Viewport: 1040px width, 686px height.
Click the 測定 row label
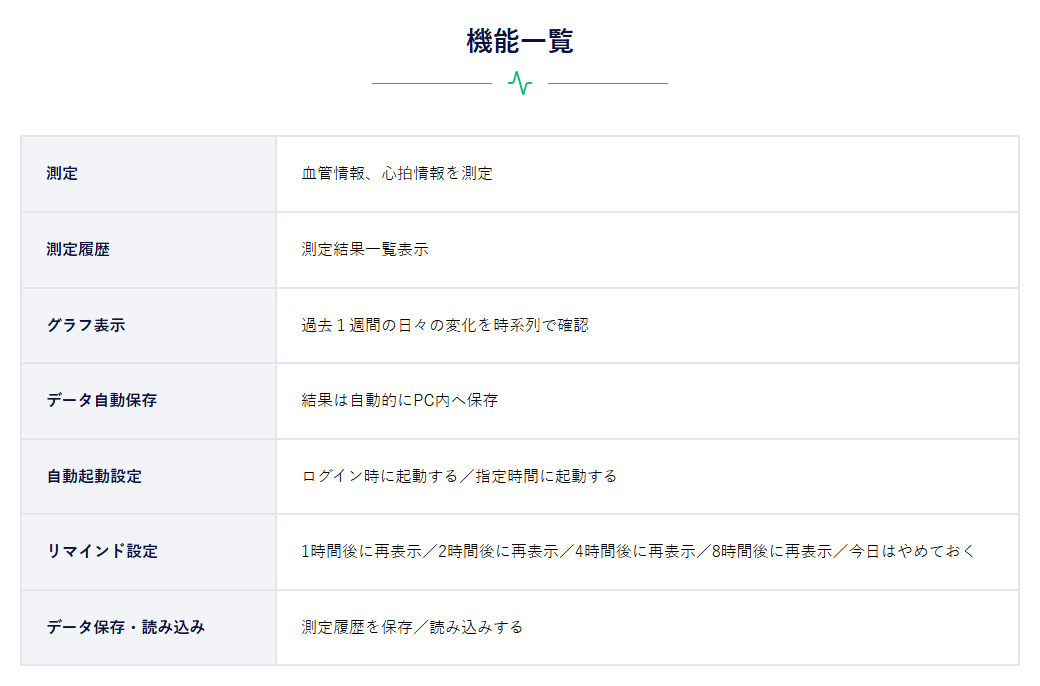click(62, 174)
